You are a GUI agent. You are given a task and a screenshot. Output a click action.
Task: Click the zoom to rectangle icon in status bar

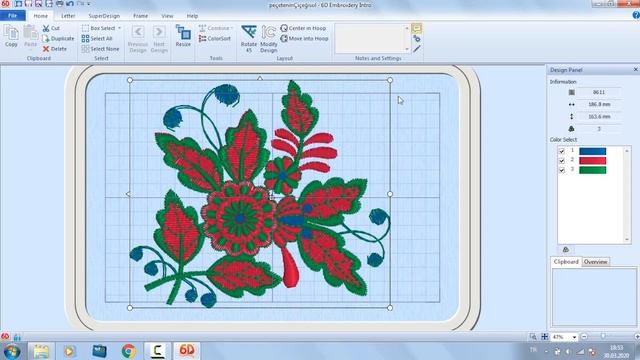click(x=533, y=337)
